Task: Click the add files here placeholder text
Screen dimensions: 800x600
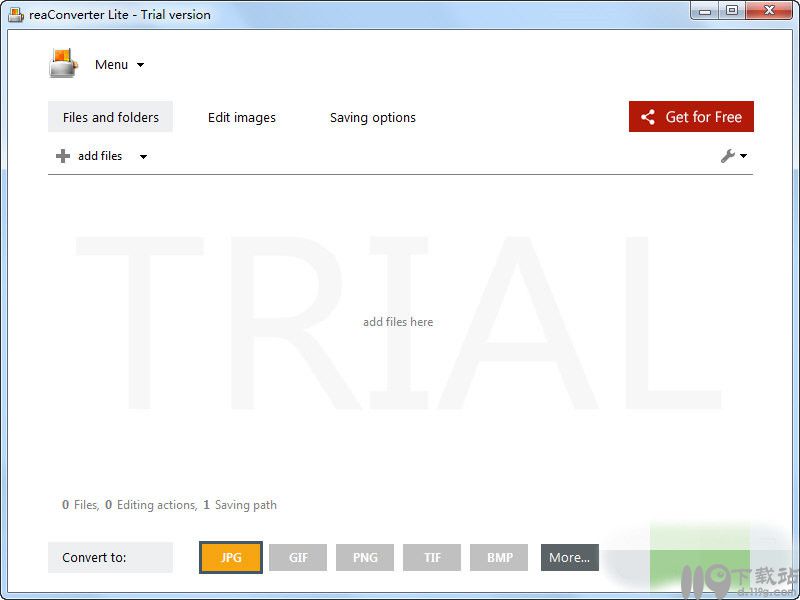Action: click(x=398, y=322)
